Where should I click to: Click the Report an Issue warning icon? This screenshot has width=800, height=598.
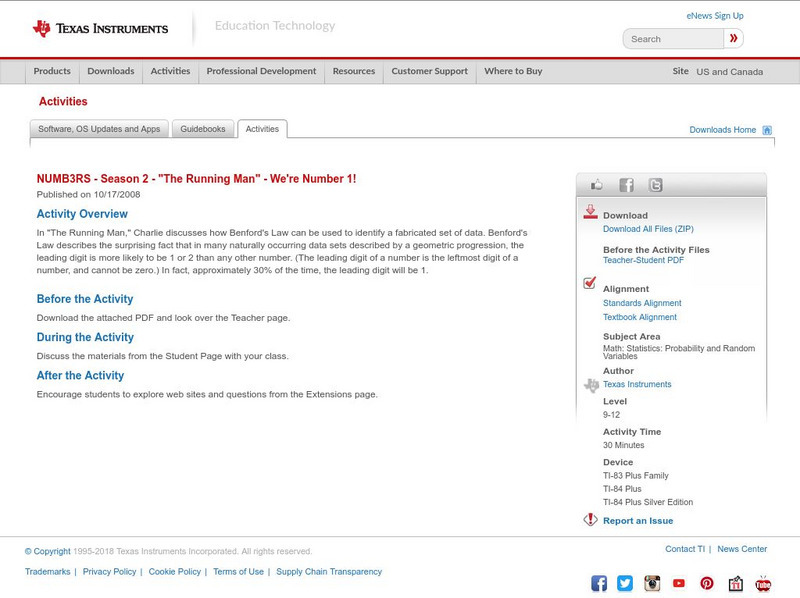[590, 519]
